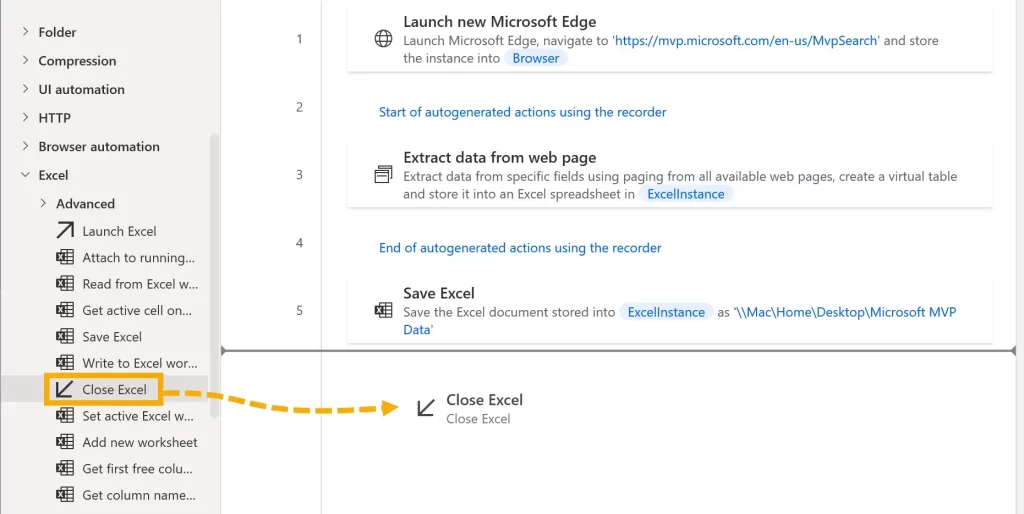Click the Add new worksheet icon
Viewport: 1024px width, 514px height.
pos(65,442)
